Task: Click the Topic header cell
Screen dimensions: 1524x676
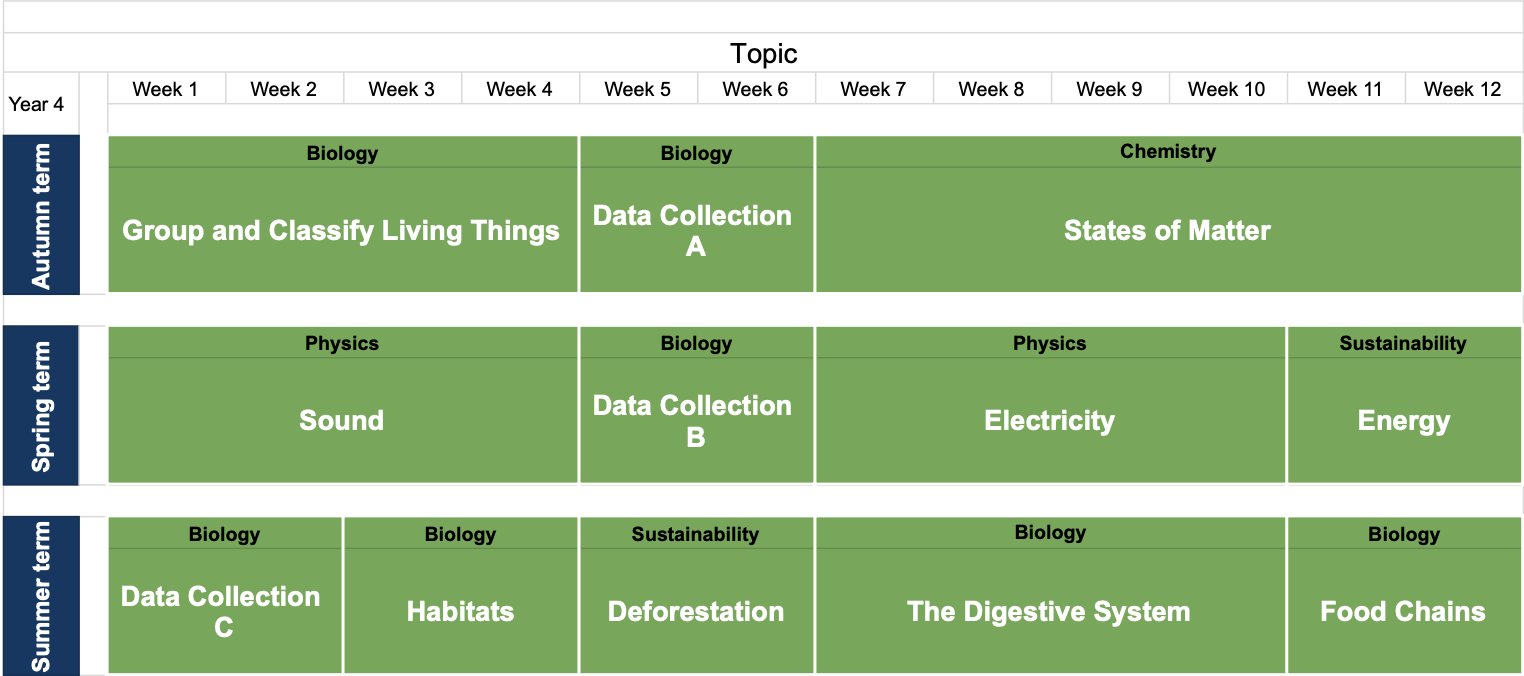Action: [x=763, y=53]
